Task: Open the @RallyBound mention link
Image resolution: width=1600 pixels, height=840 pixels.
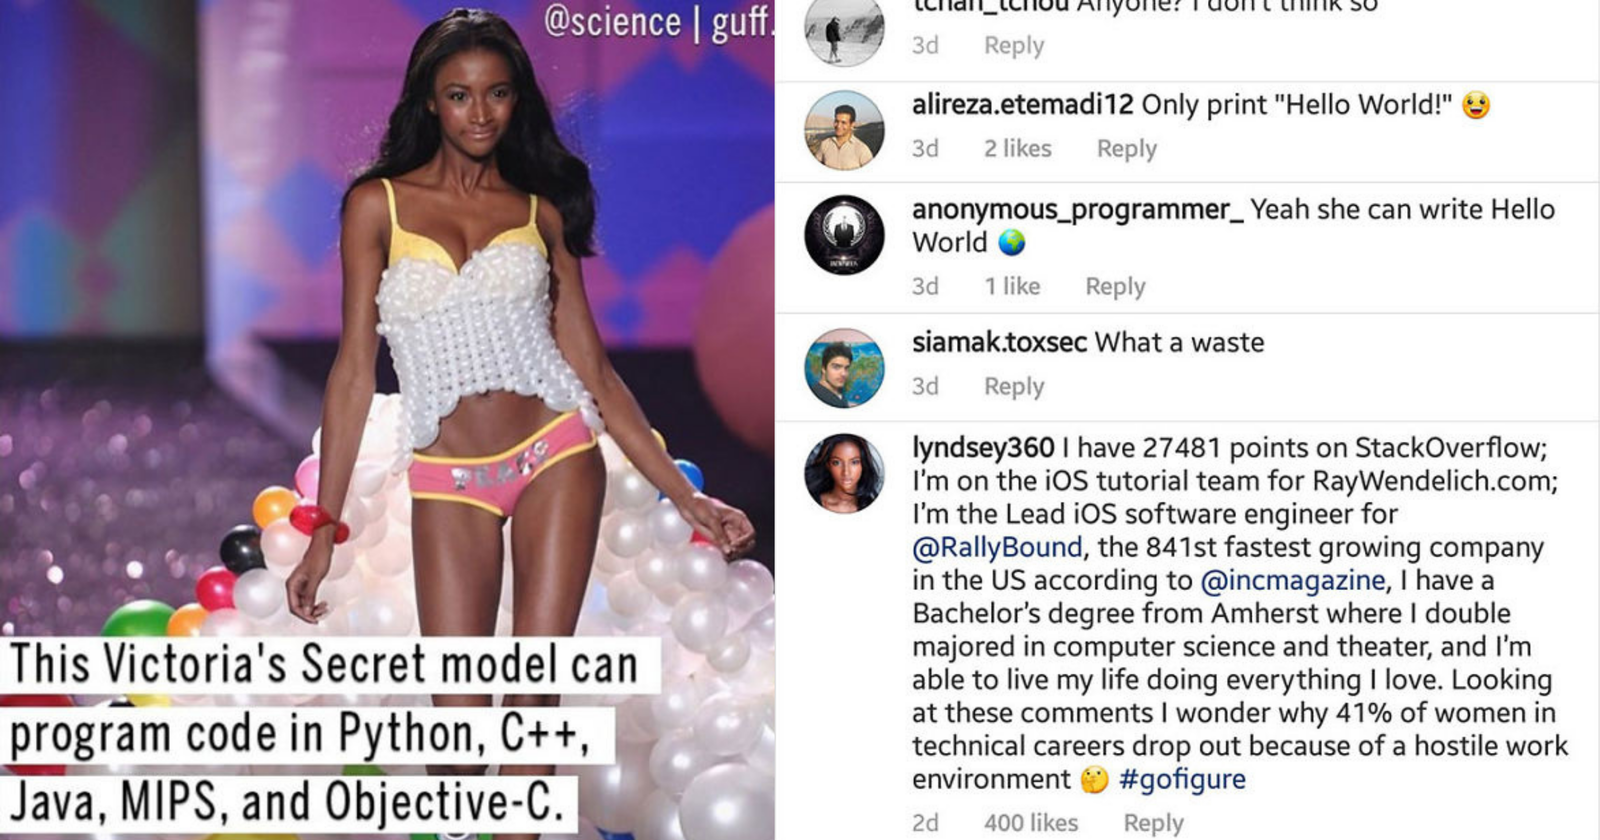Action: [997, 547]
